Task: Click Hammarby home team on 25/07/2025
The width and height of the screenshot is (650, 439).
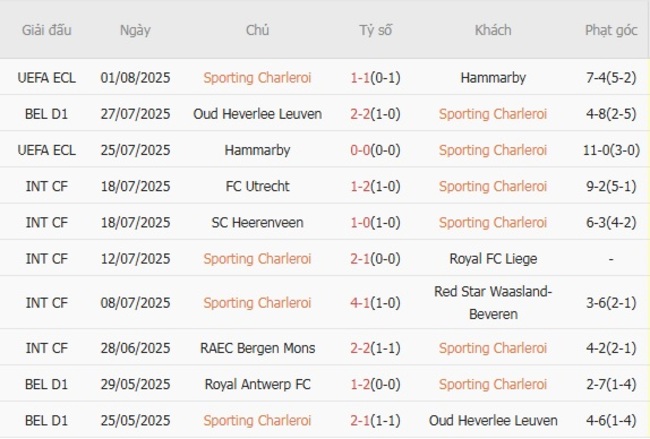Action: (x=257, y=150)
